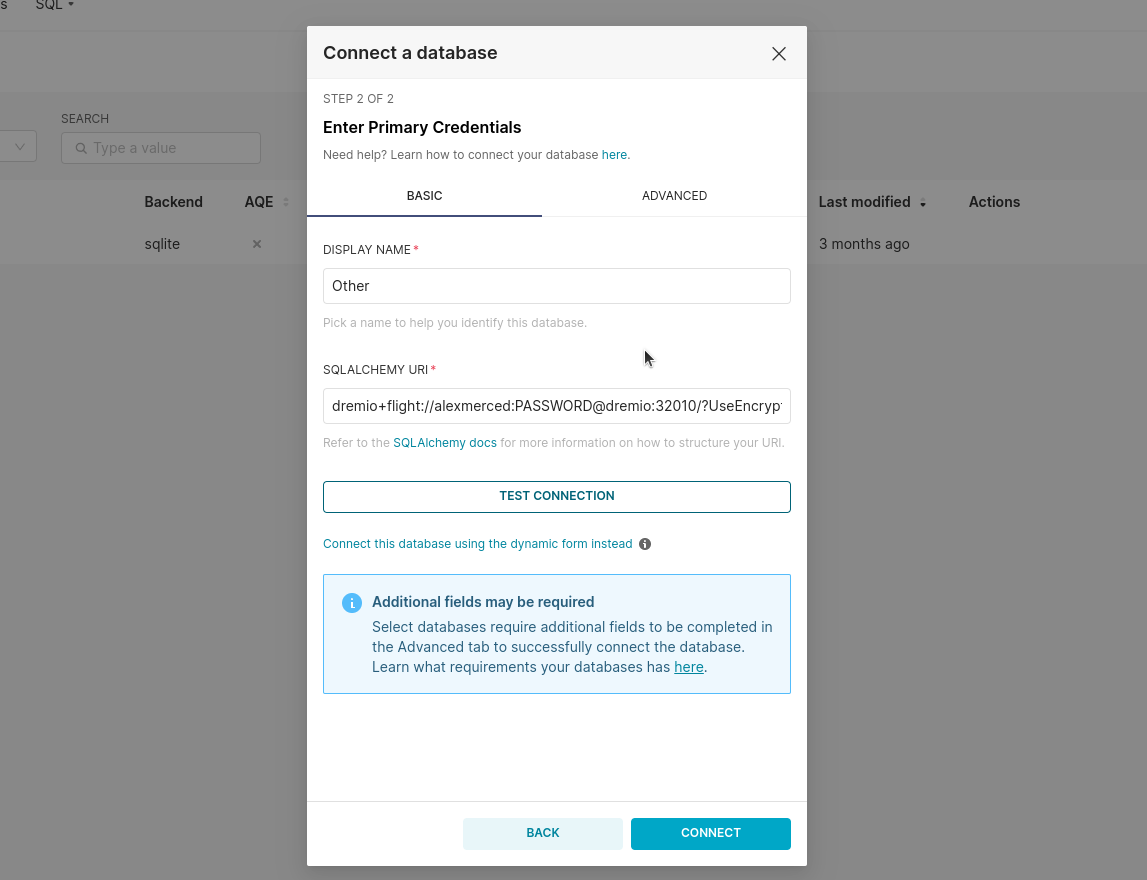
Task: Select the BASIC tab
Action: [424, 196]
